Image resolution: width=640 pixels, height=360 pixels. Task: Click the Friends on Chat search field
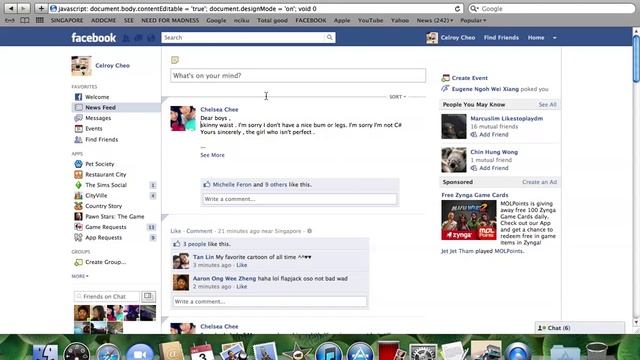tap(107, 296)
